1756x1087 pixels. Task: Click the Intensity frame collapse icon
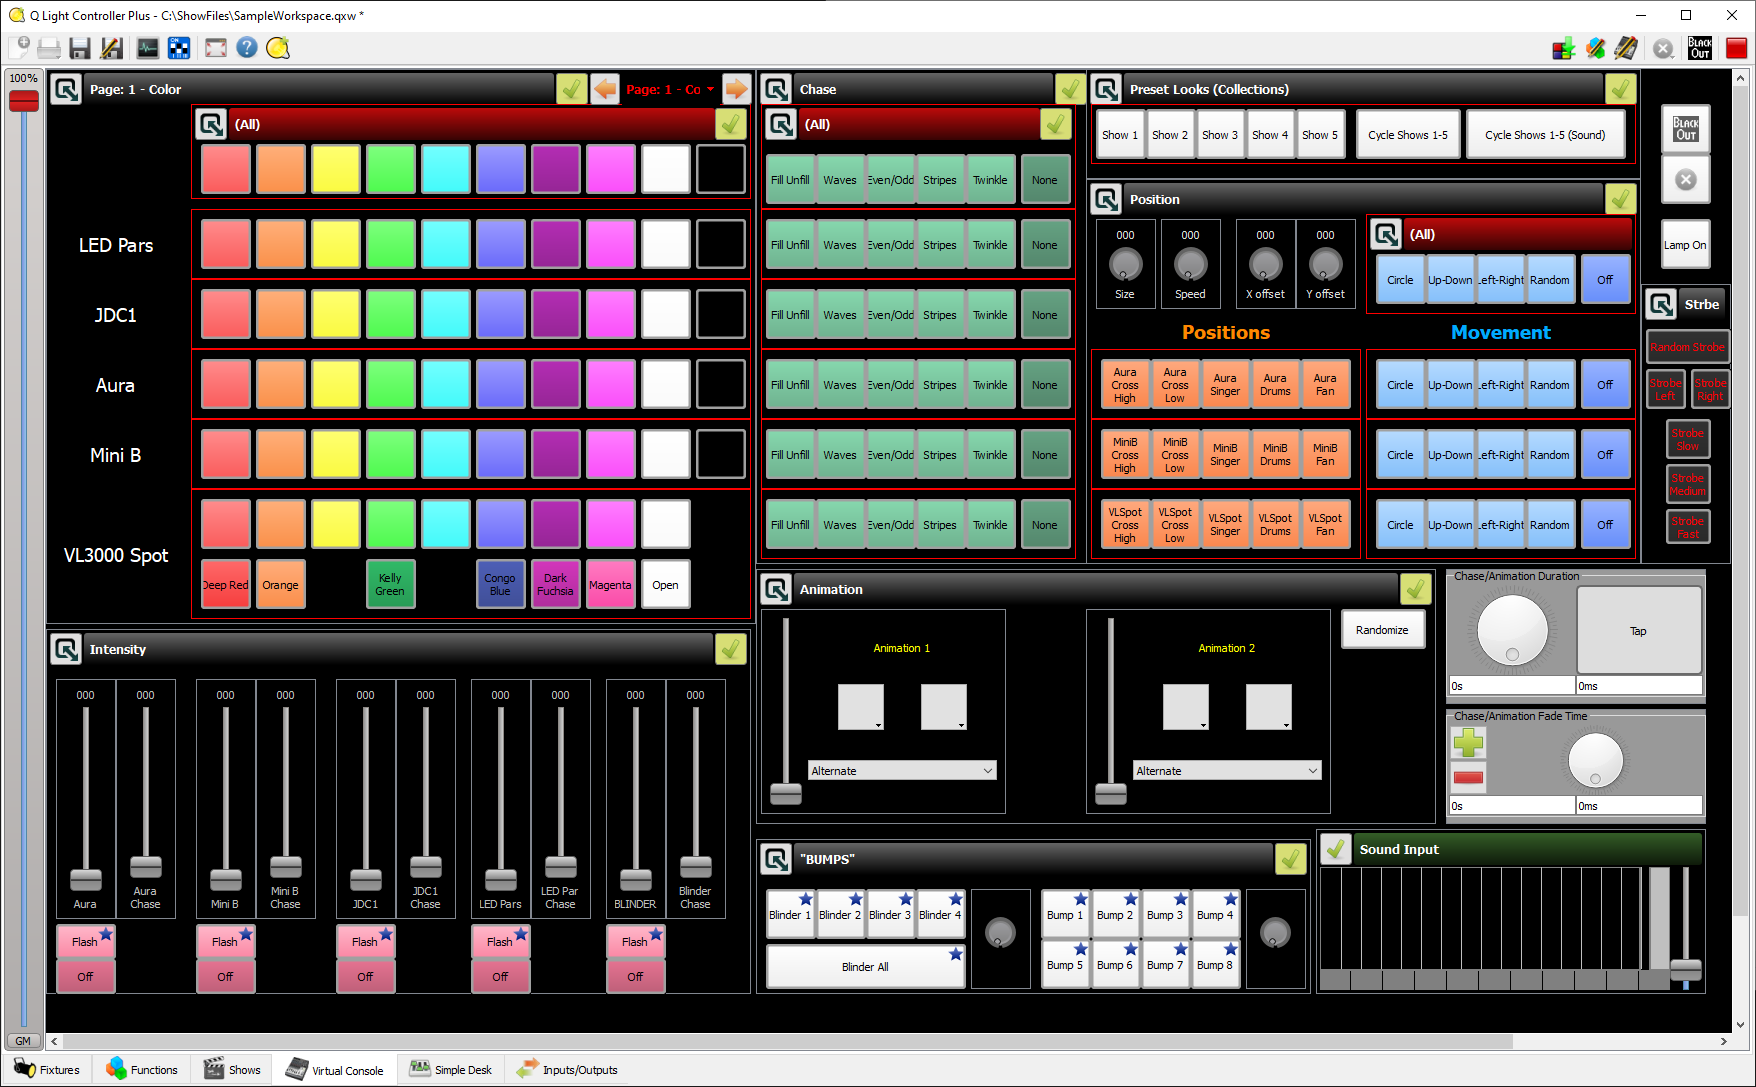(67, 649)
